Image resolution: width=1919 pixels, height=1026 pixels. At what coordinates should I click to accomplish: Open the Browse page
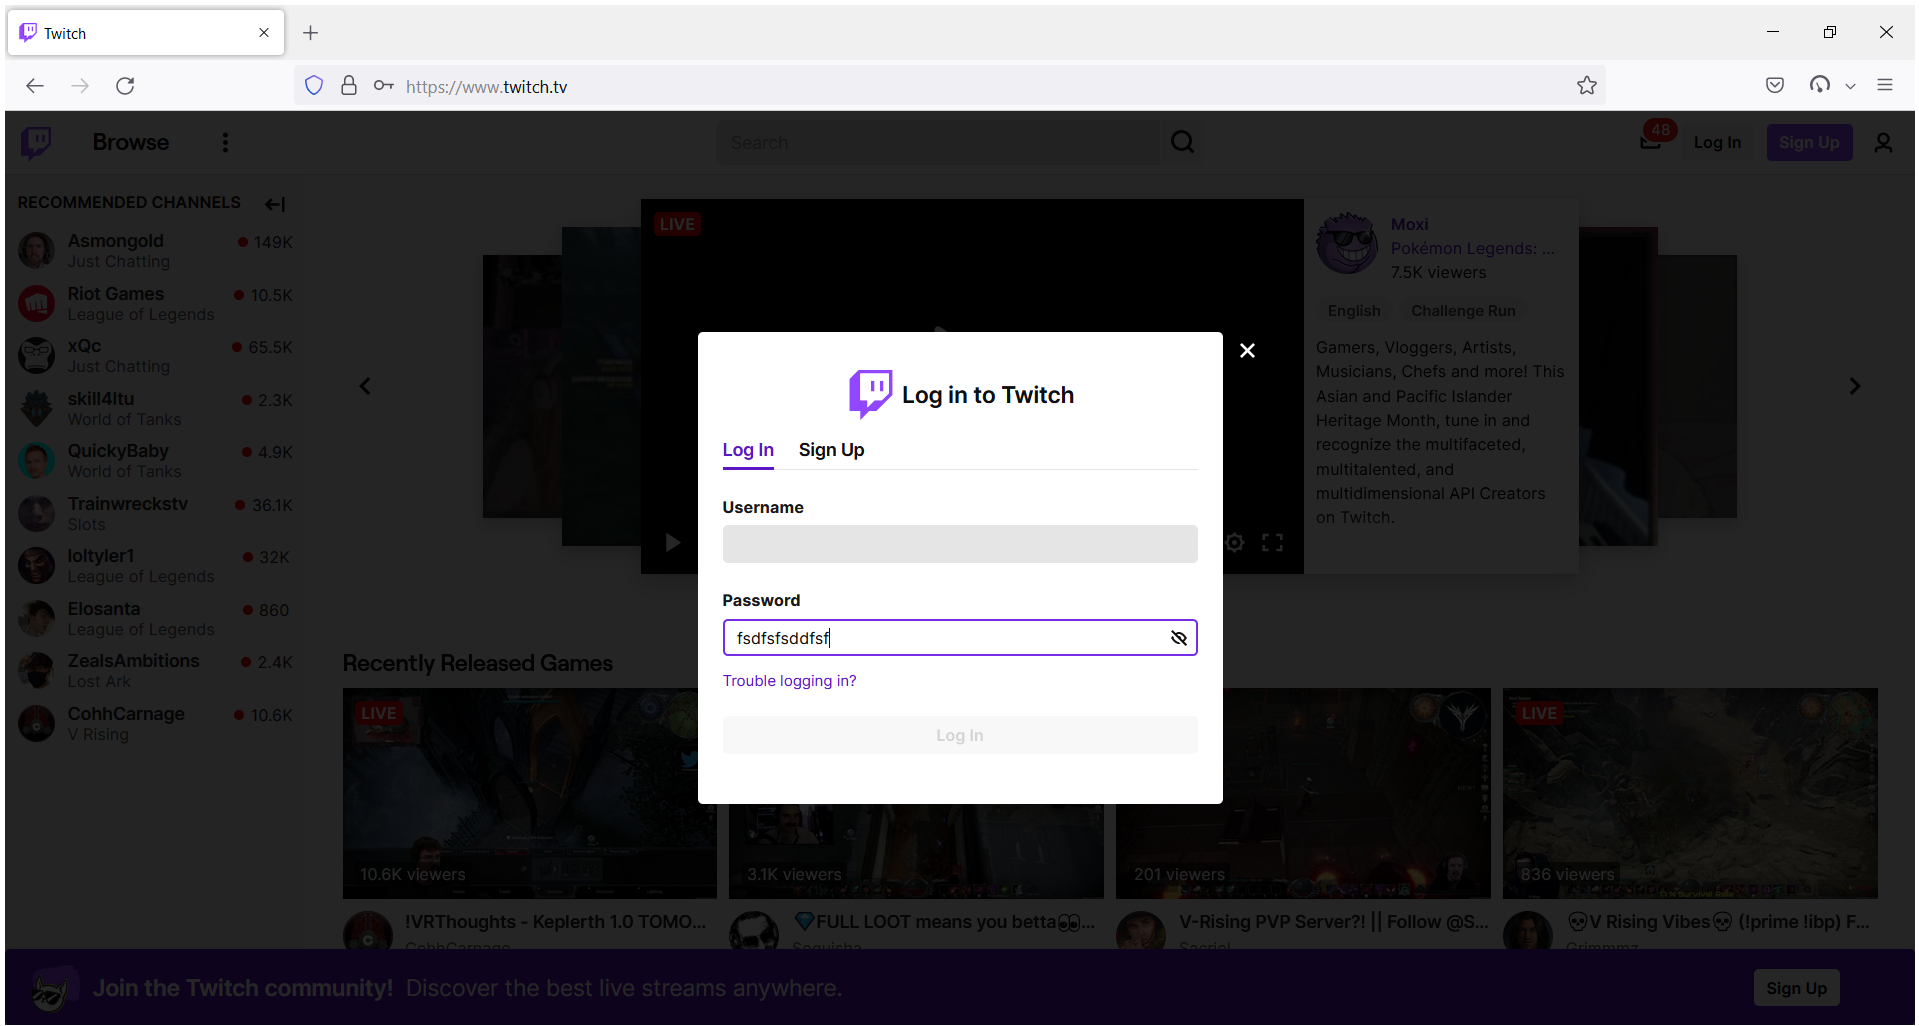(x=131, y=143)
